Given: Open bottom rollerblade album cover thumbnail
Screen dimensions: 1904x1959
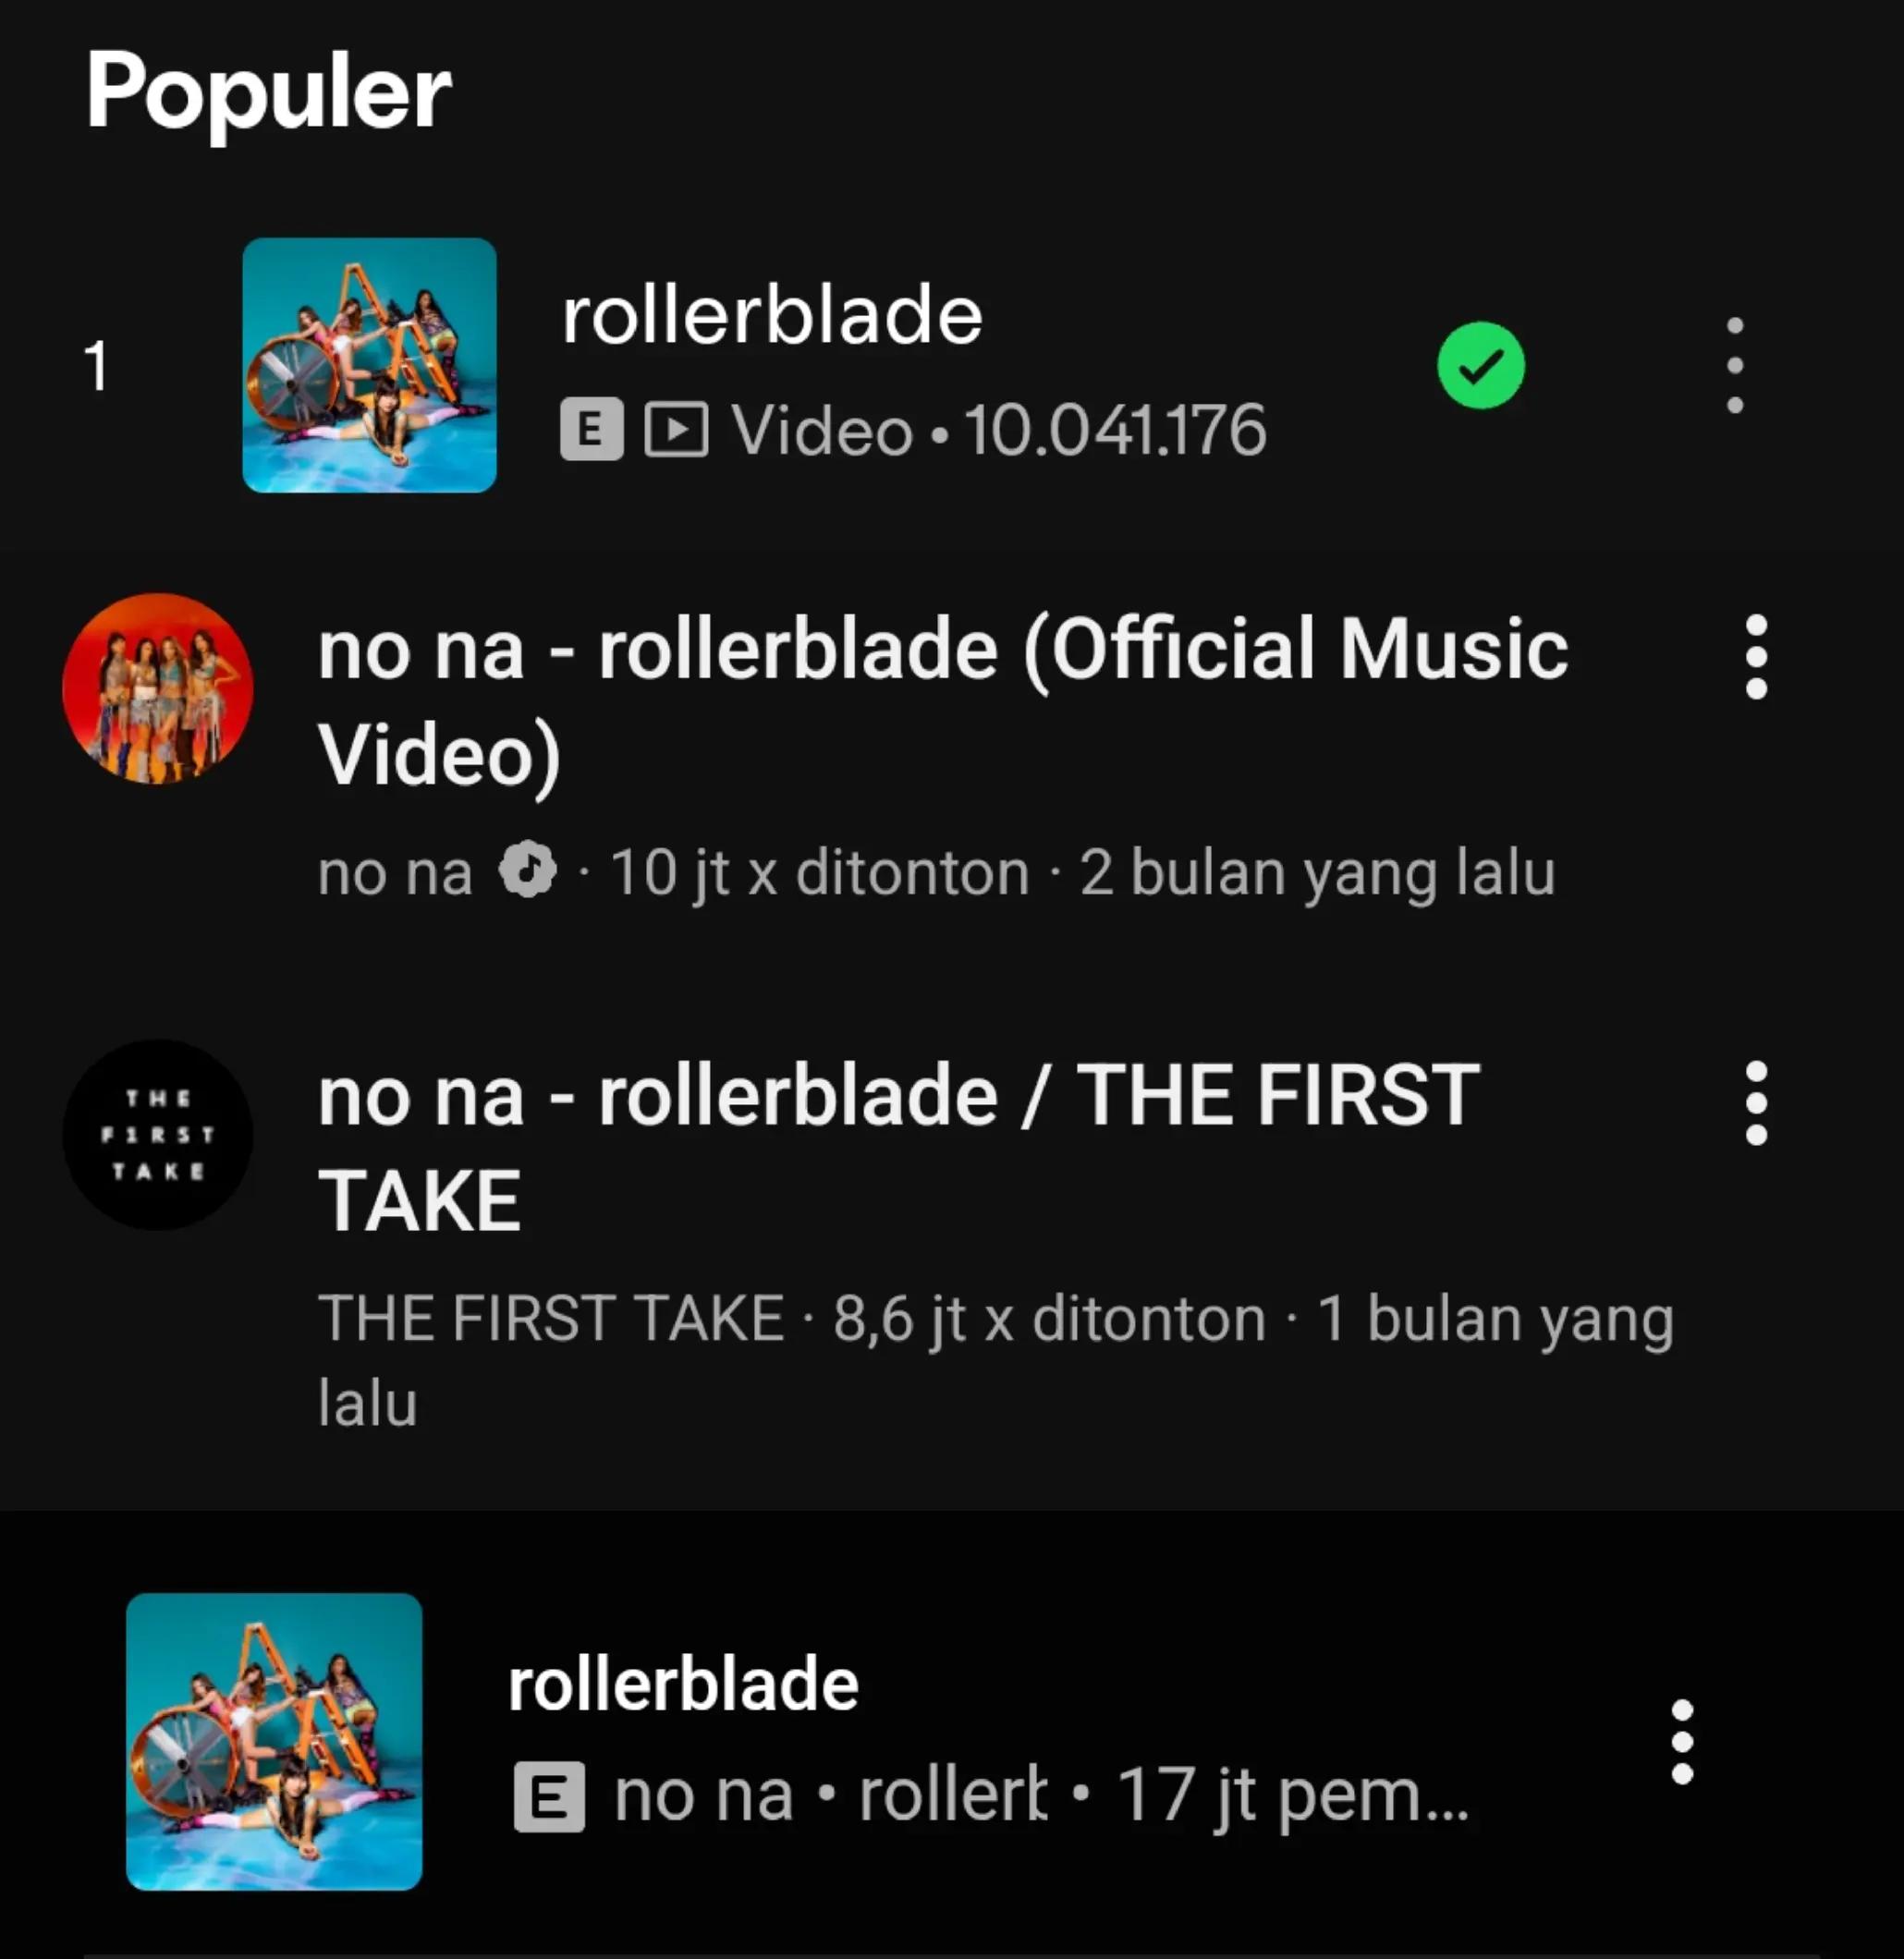Looking at the screenshot, I should (x=274, y=1741).
